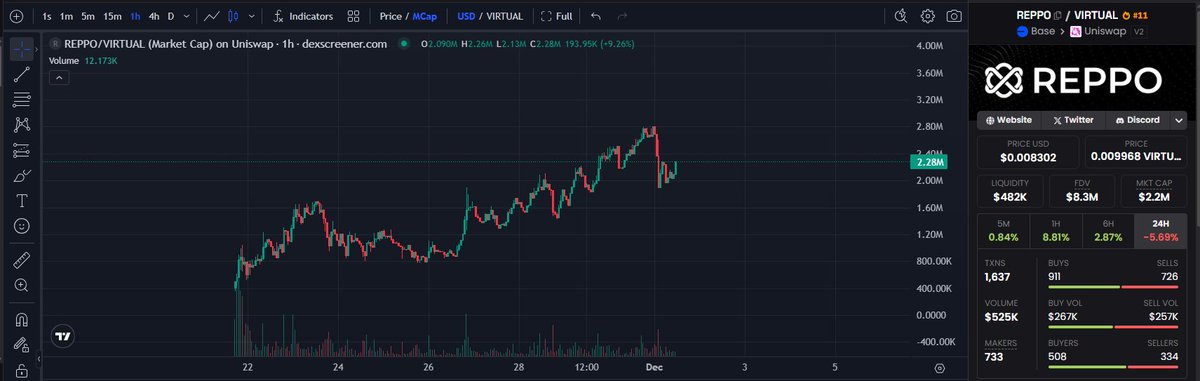Open the REPPO Website link
This screenshot has height=381, width=1200.
click(x=1008, y=120)
